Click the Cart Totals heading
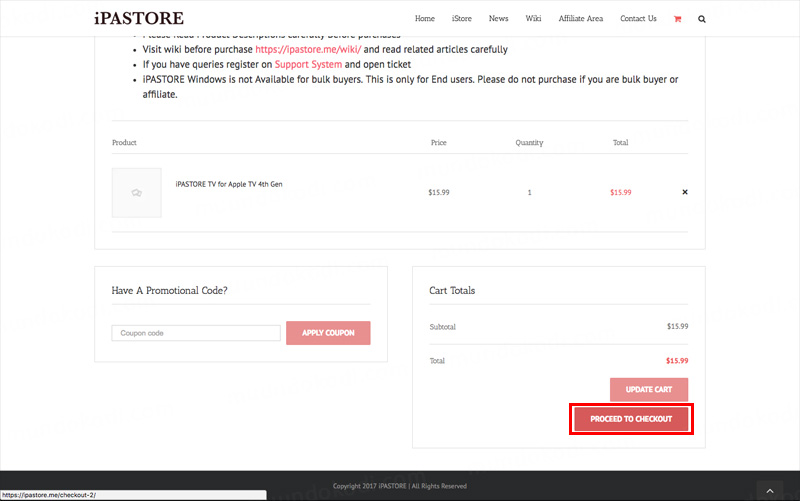 click(x=452, y=290)
